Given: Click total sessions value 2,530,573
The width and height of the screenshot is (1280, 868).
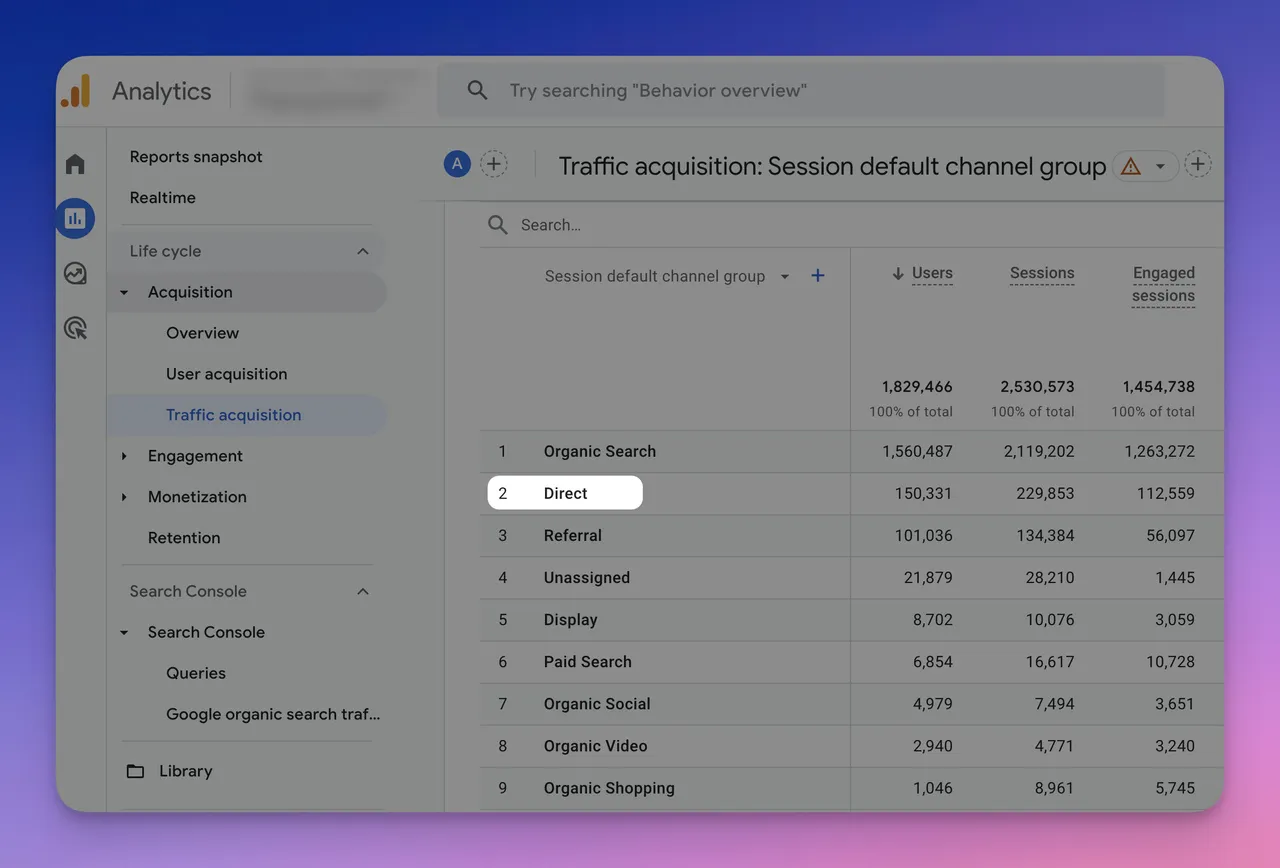Looking at the screenshot, I should click(x=1037, y=387).
